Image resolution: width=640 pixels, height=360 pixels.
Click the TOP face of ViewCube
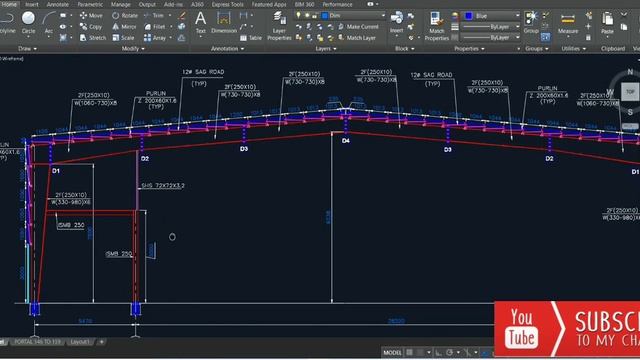pos(630,92)
